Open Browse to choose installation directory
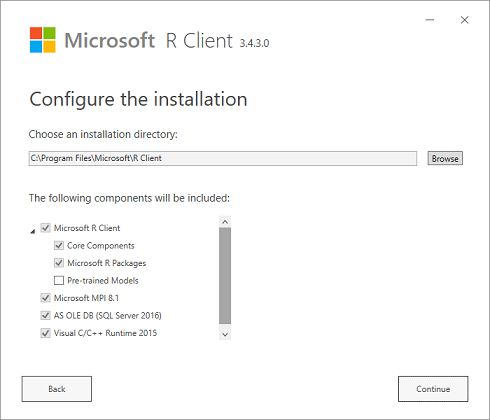Image resolution: width=490 pixels, height=420 pixels. (x=445, y=158)
